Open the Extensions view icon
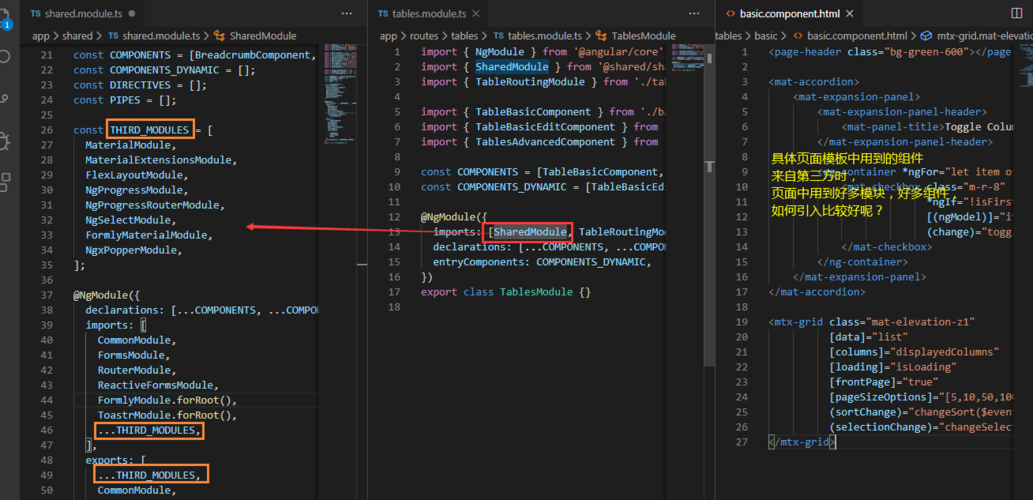 [x=4, y=182]
